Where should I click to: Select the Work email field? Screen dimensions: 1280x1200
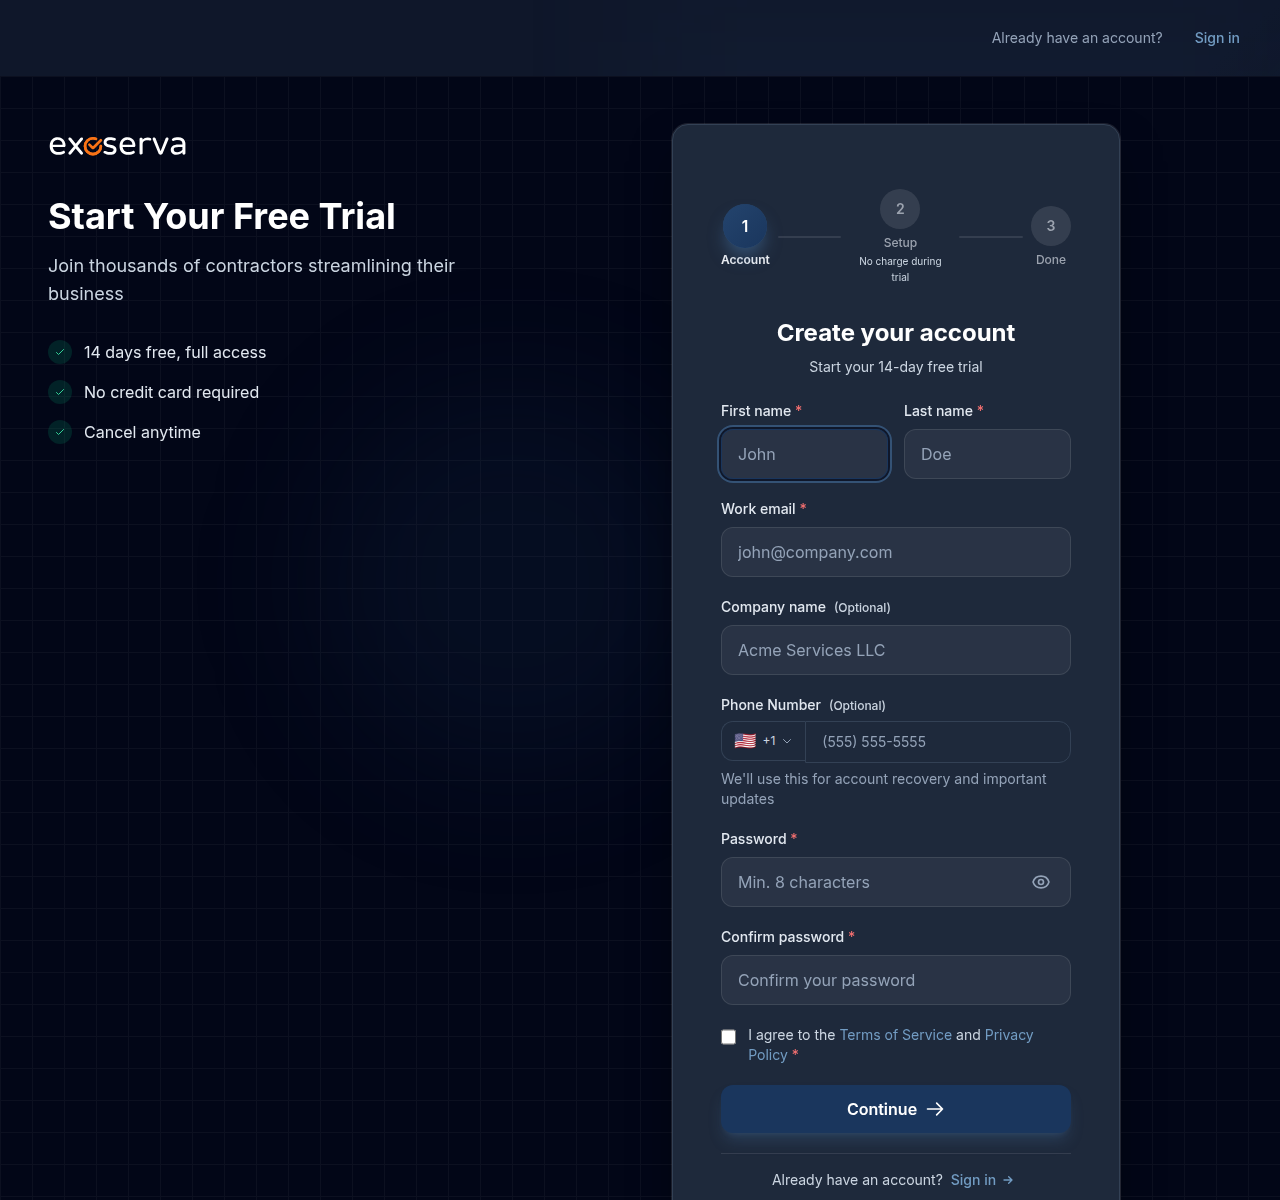click(895, 552)
